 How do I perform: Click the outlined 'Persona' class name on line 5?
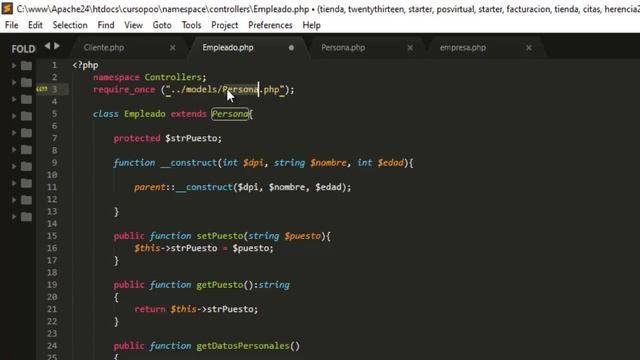230,114
